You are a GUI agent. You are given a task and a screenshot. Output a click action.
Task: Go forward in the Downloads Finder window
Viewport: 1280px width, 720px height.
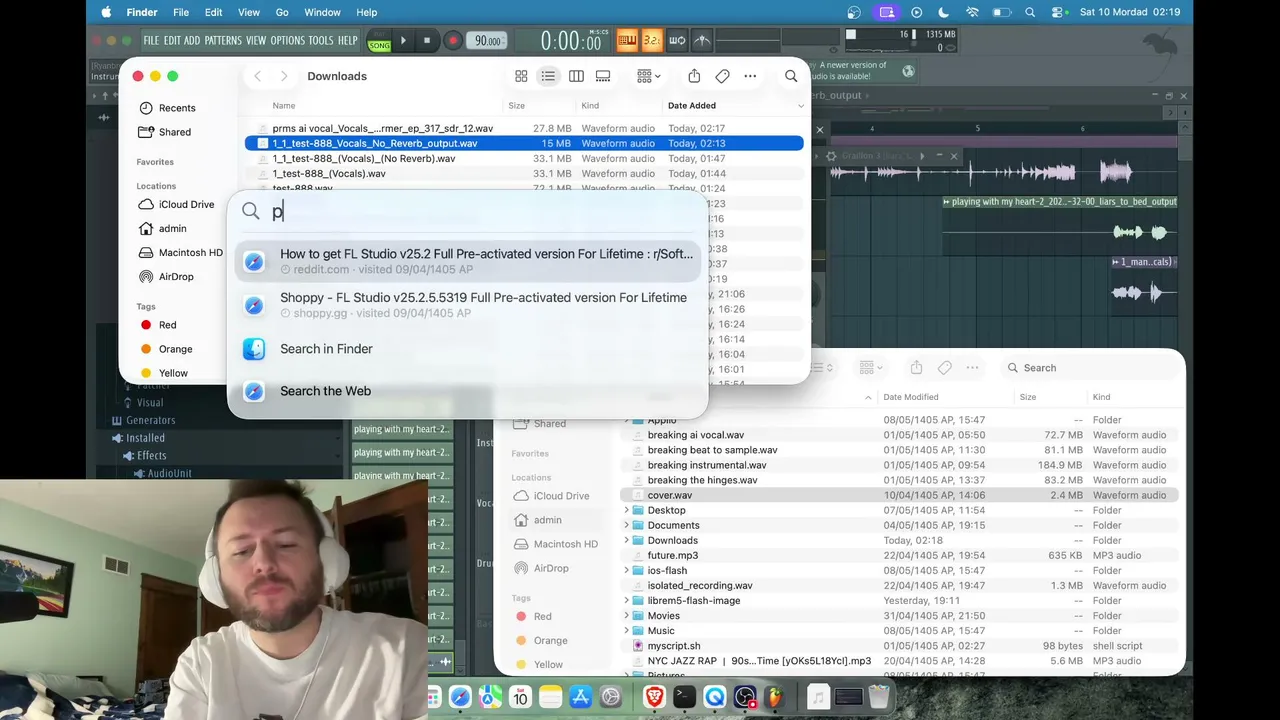(284, 76)
